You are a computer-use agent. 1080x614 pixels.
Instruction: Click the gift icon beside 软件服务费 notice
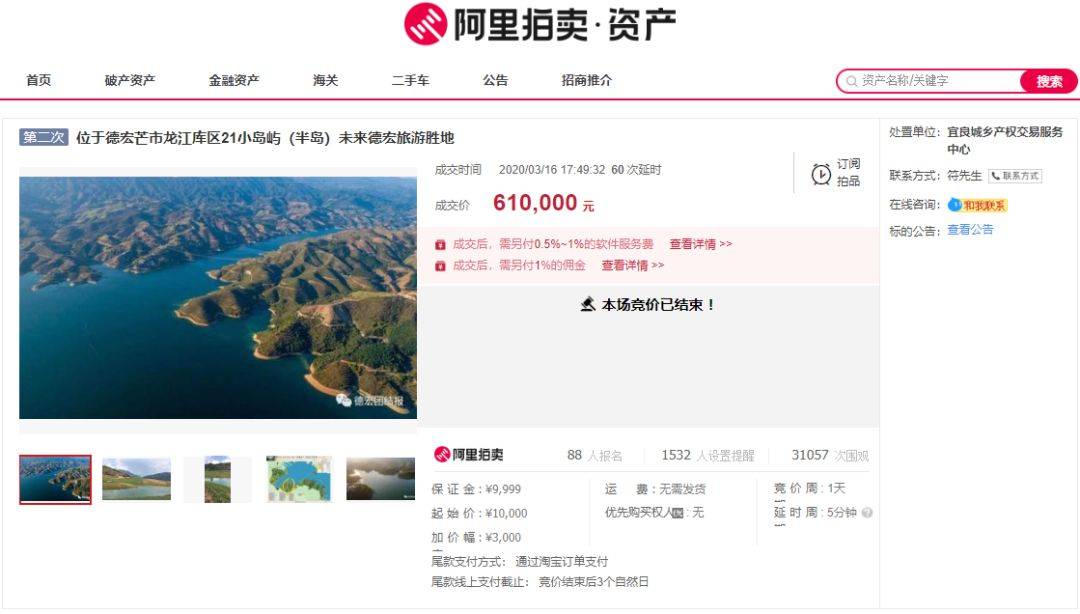point(440,245)
